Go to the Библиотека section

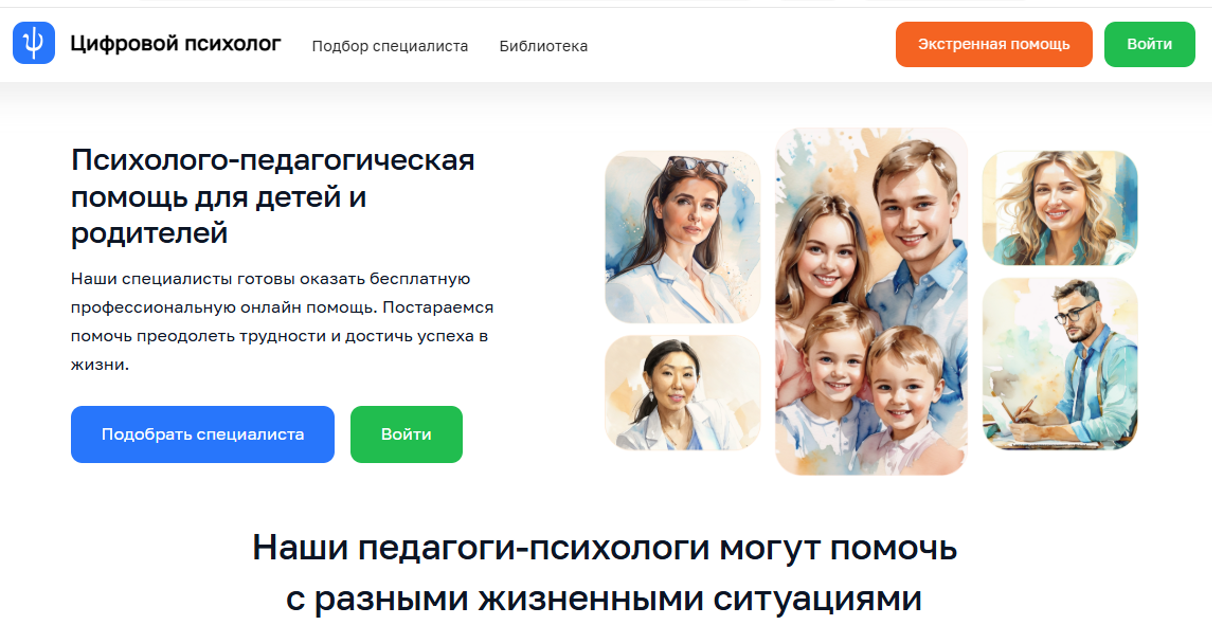pyautogui.click(x=543, y=46)
